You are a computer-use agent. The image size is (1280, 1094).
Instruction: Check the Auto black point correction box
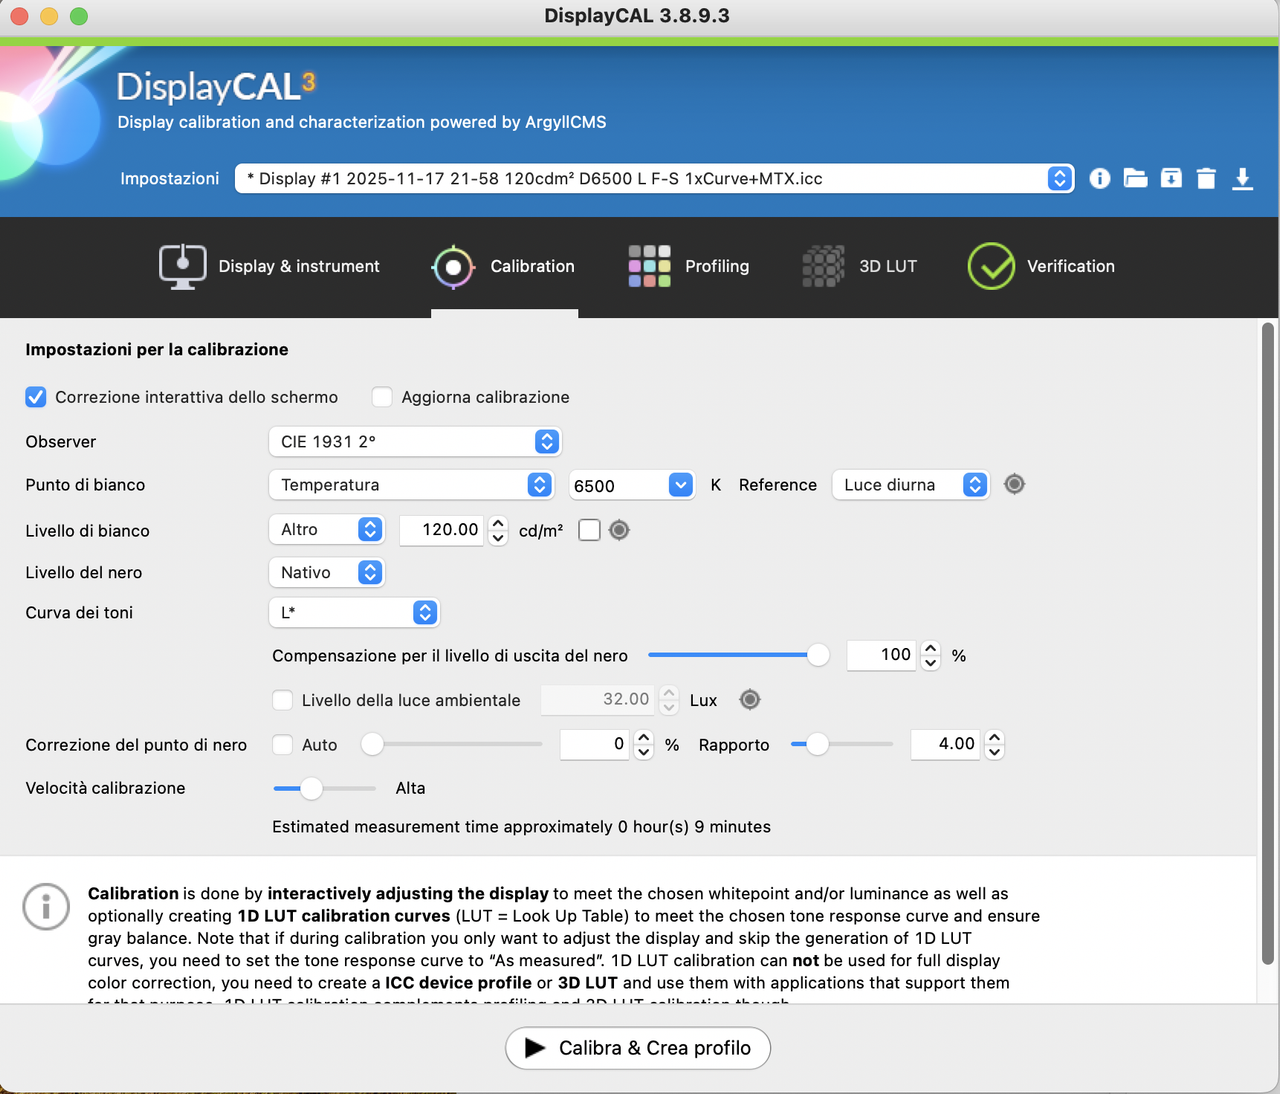(x=283, y=745)
